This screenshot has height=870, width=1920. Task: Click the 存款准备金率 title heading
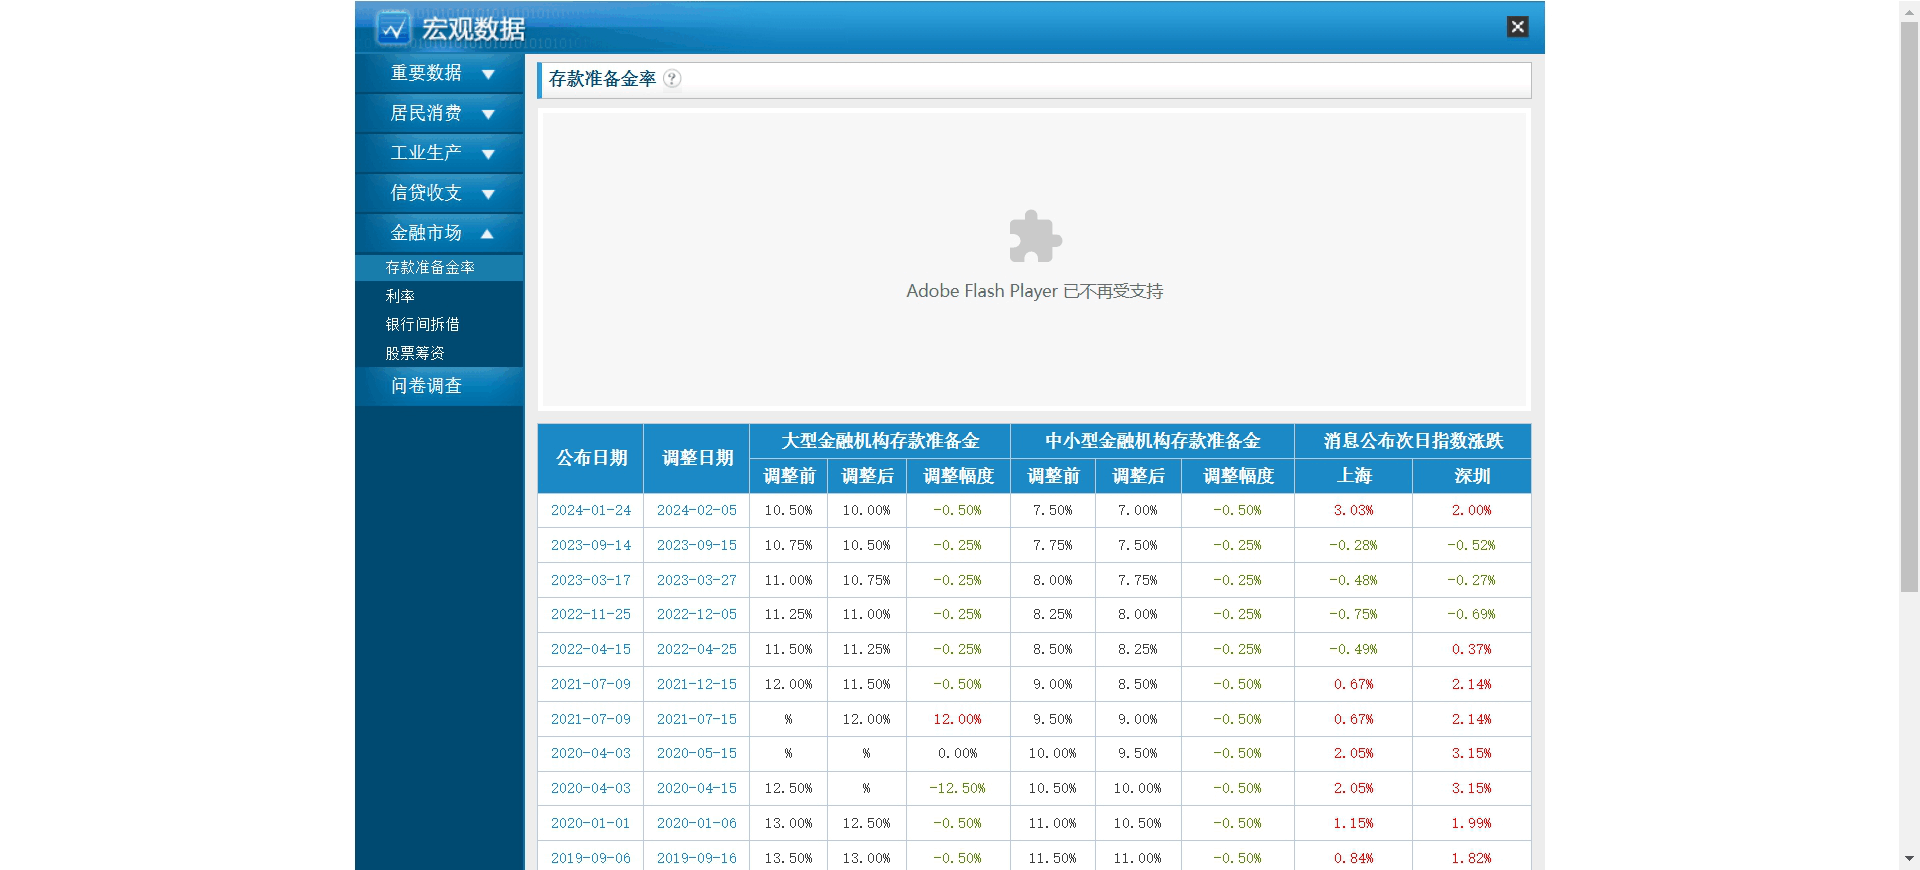[602, 79]
